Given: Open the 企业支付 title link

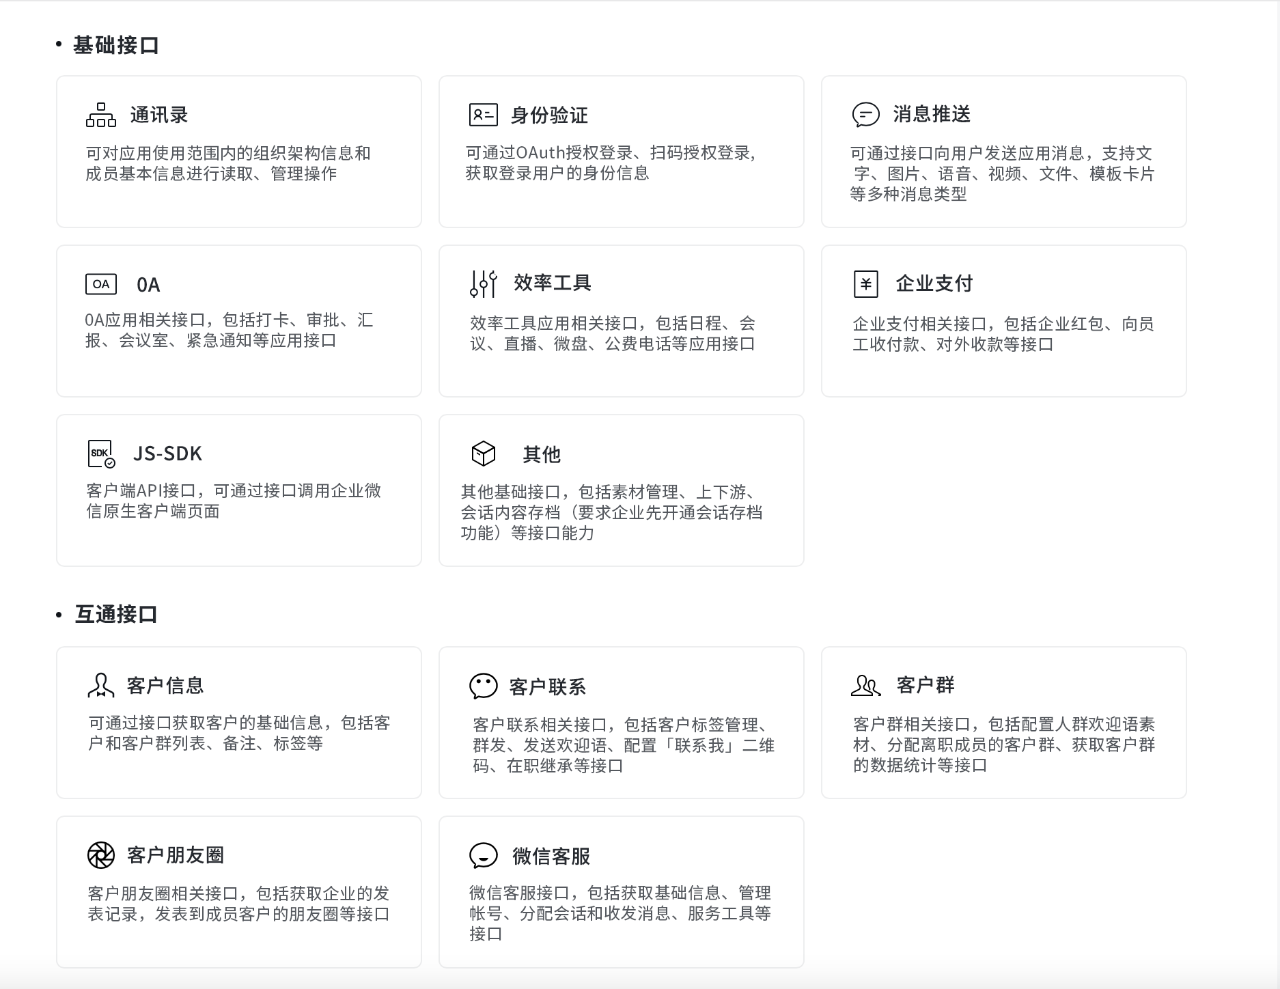Looking at the screenshot, I should click(x=934, y=284).
